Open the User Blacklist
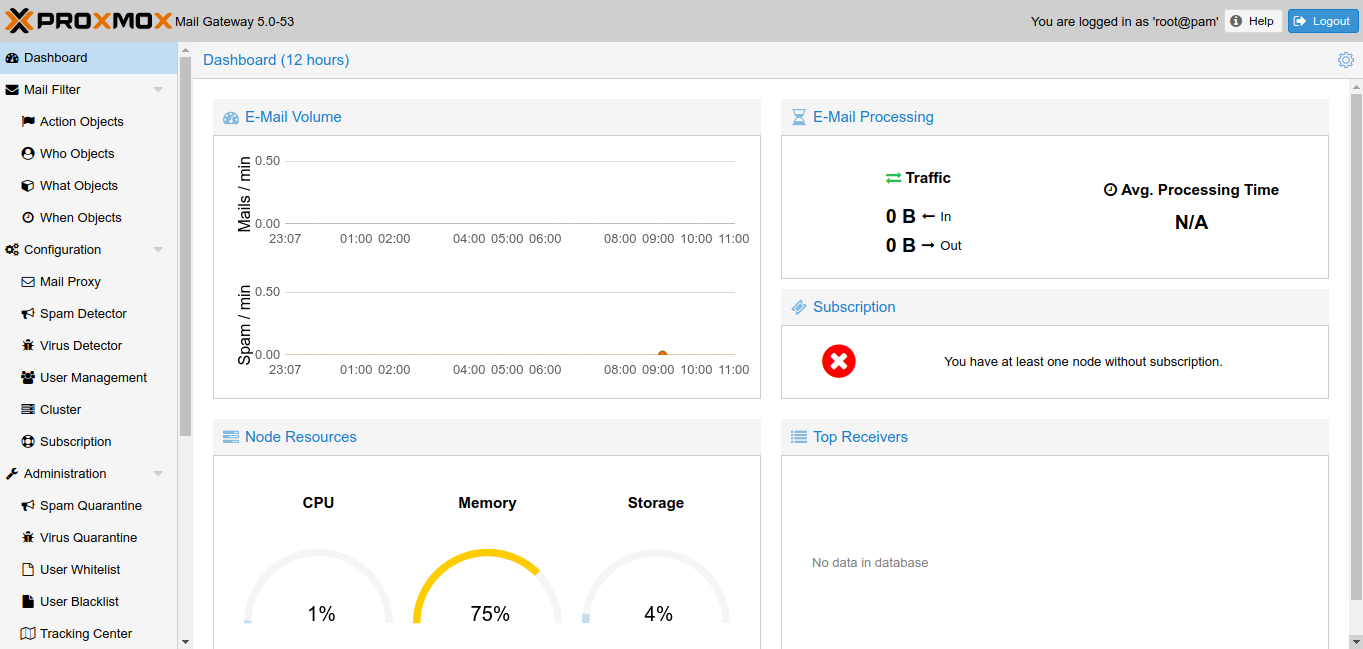The width and height of the screenshot is (1363, 649). point(89,602)
